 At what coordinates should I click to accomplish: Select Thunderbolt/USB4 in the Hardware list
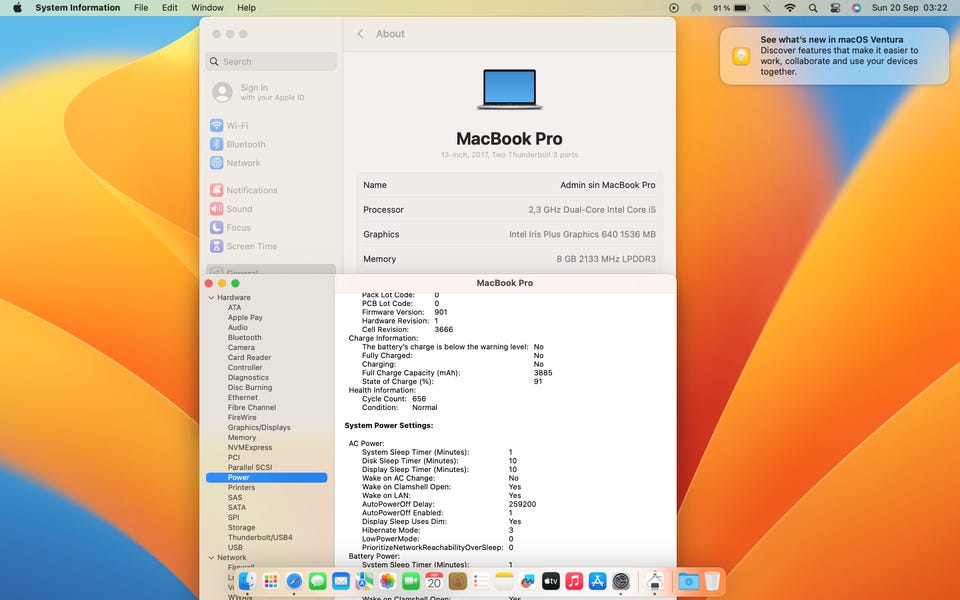260,538
